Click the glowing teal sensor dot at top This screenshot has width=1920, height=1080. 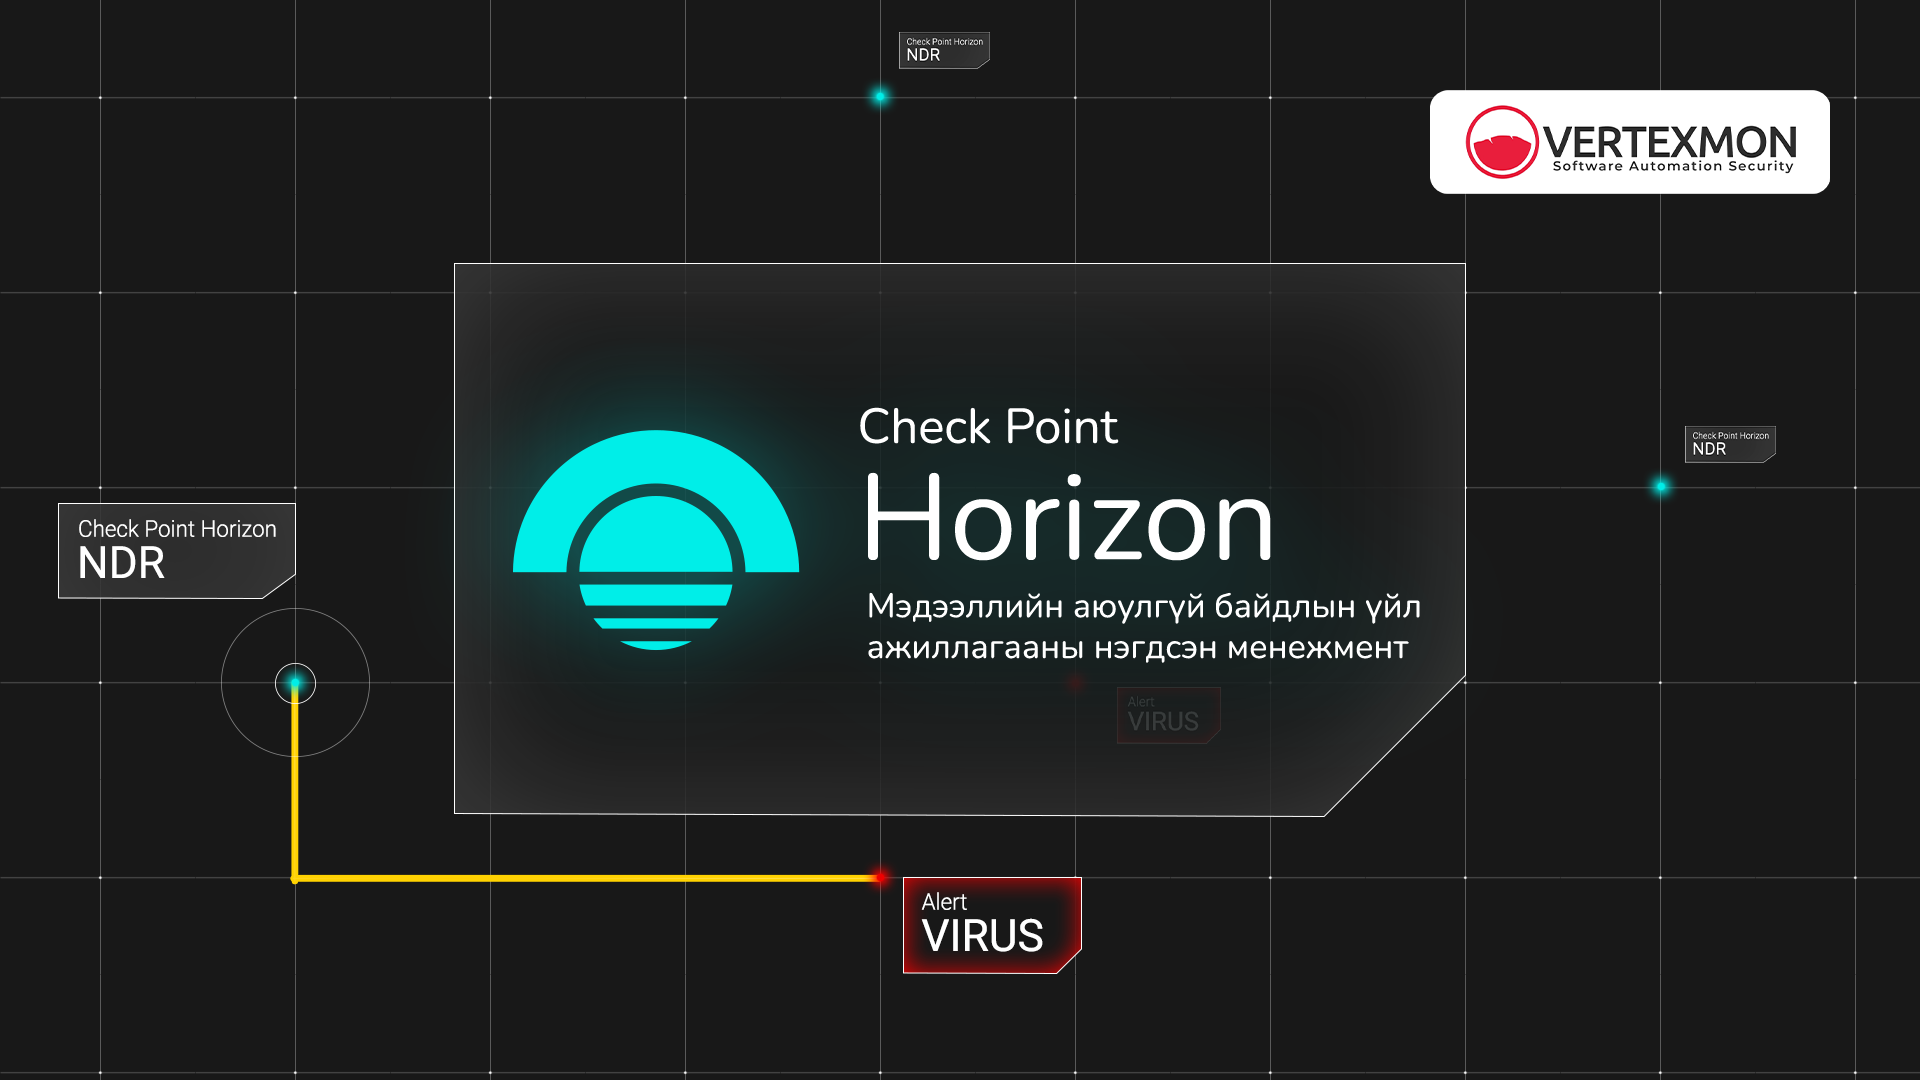coord(880,97)
